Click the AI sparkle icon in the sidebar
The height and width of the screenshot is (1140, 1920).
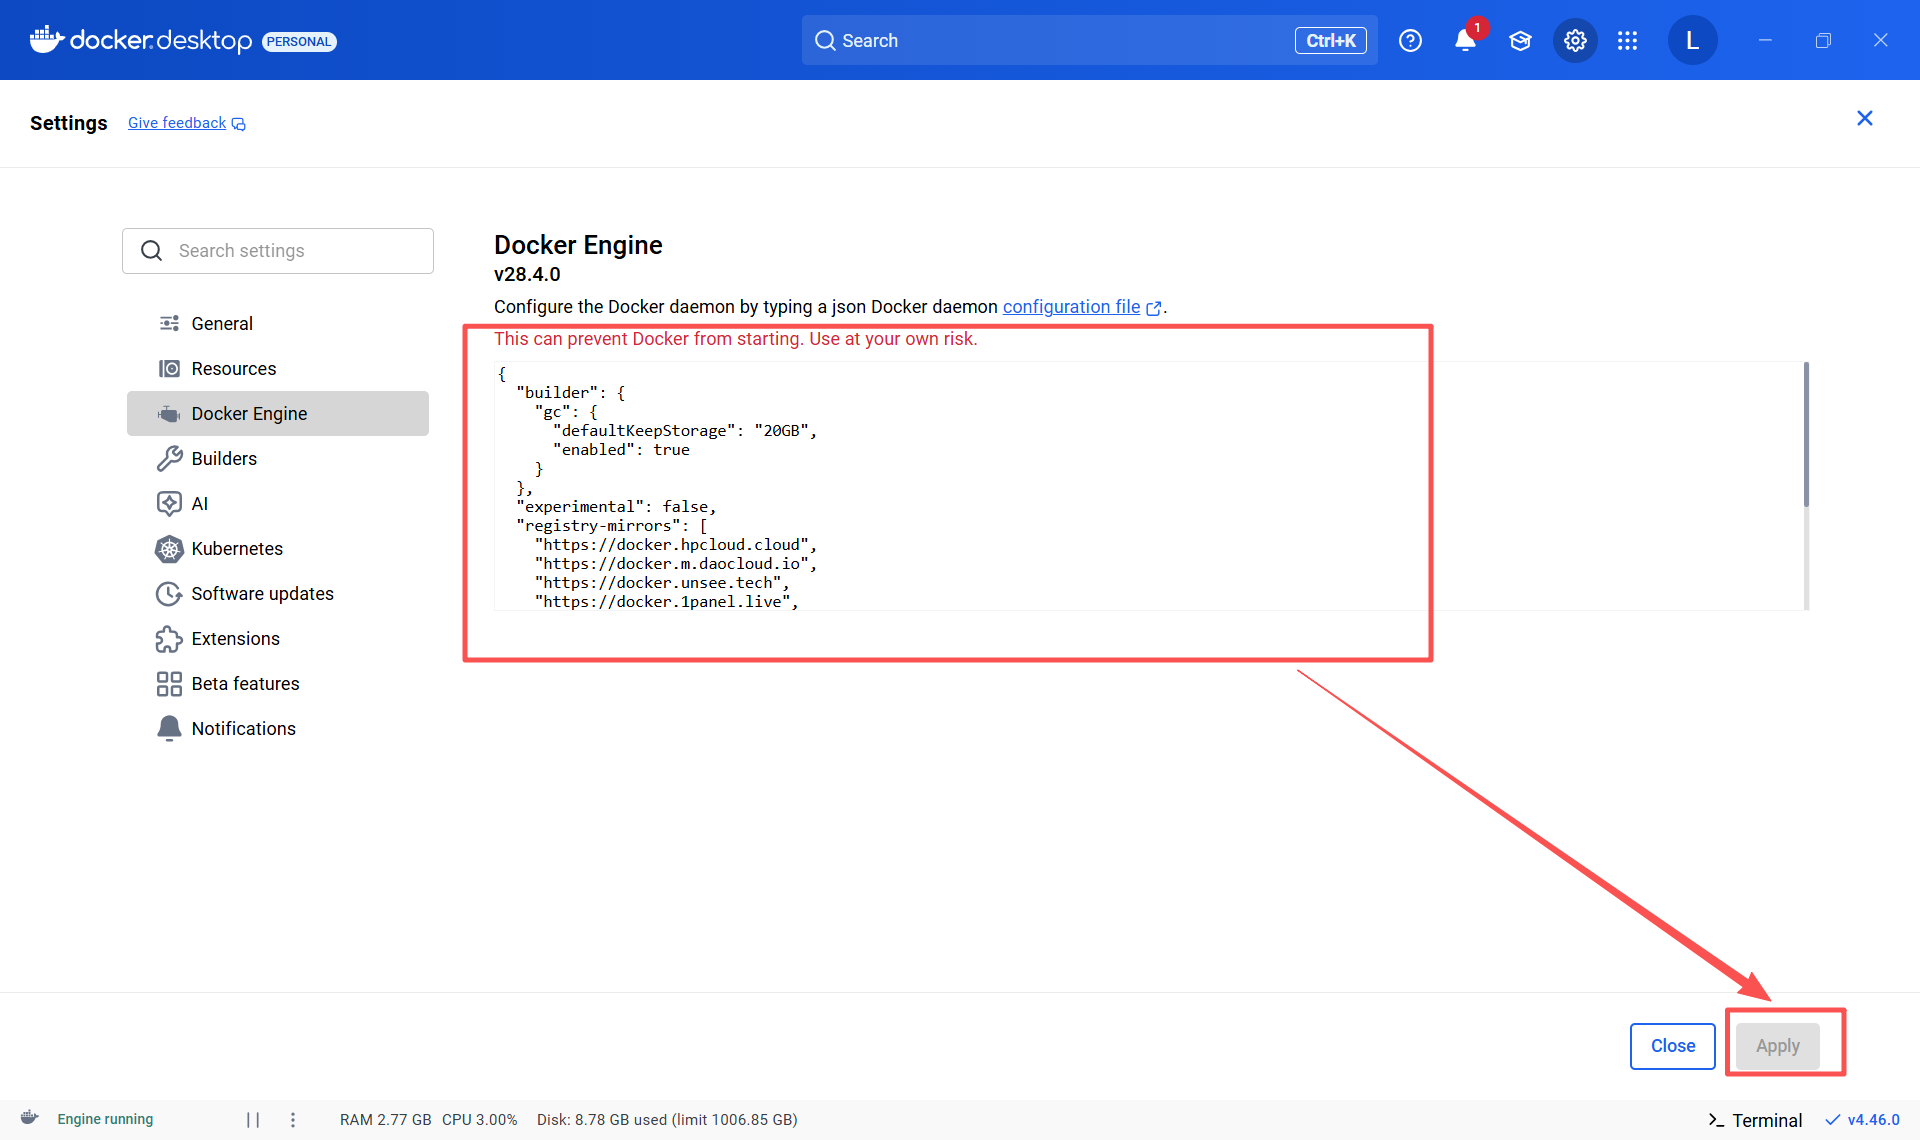tap(169, 503)
